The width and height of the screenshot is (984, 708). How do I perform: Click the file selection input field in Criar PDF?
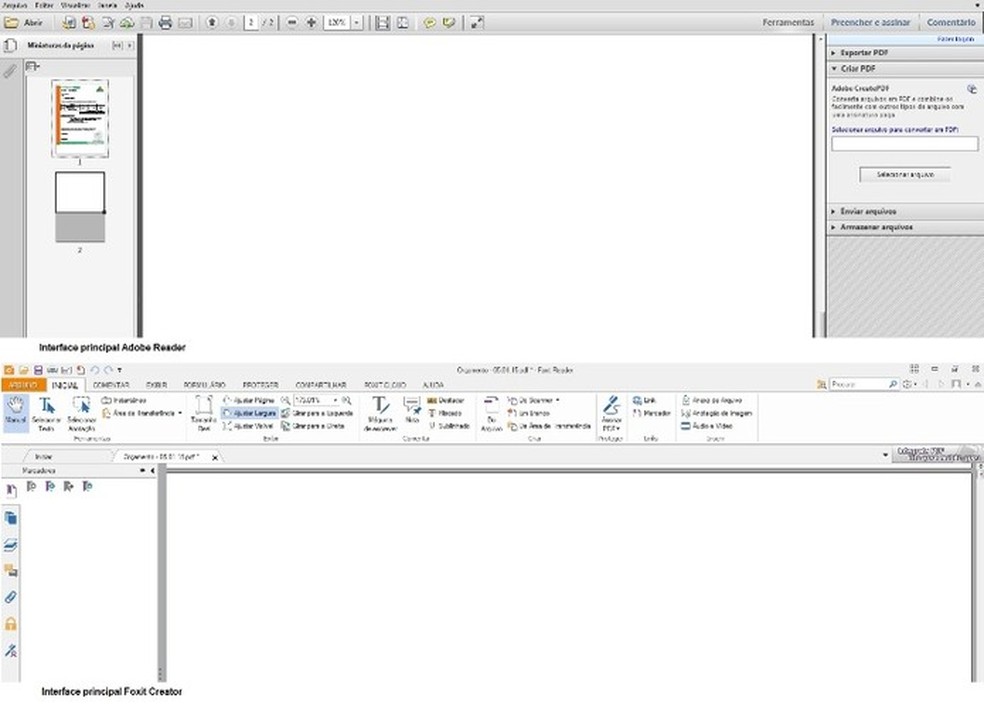click(904, 144)
